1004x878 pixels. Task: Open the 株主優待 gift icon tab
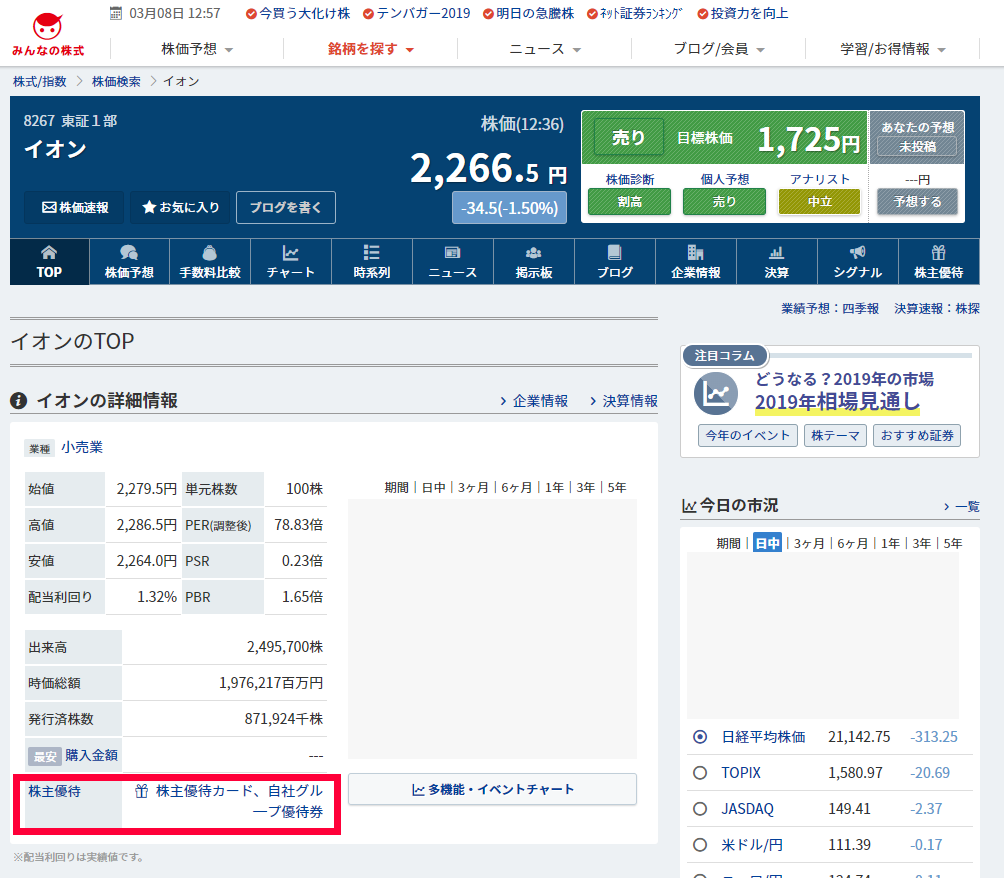[x=938, y=262]
